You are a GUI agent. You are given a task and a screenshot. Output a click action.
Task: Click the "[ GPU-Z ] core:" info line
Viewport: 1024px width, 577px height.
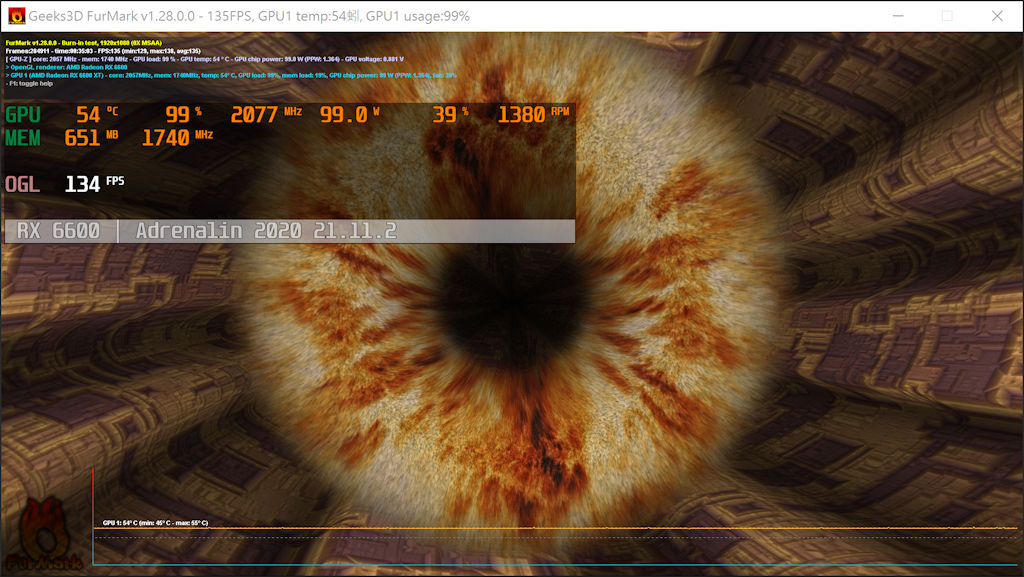(204, 59)
